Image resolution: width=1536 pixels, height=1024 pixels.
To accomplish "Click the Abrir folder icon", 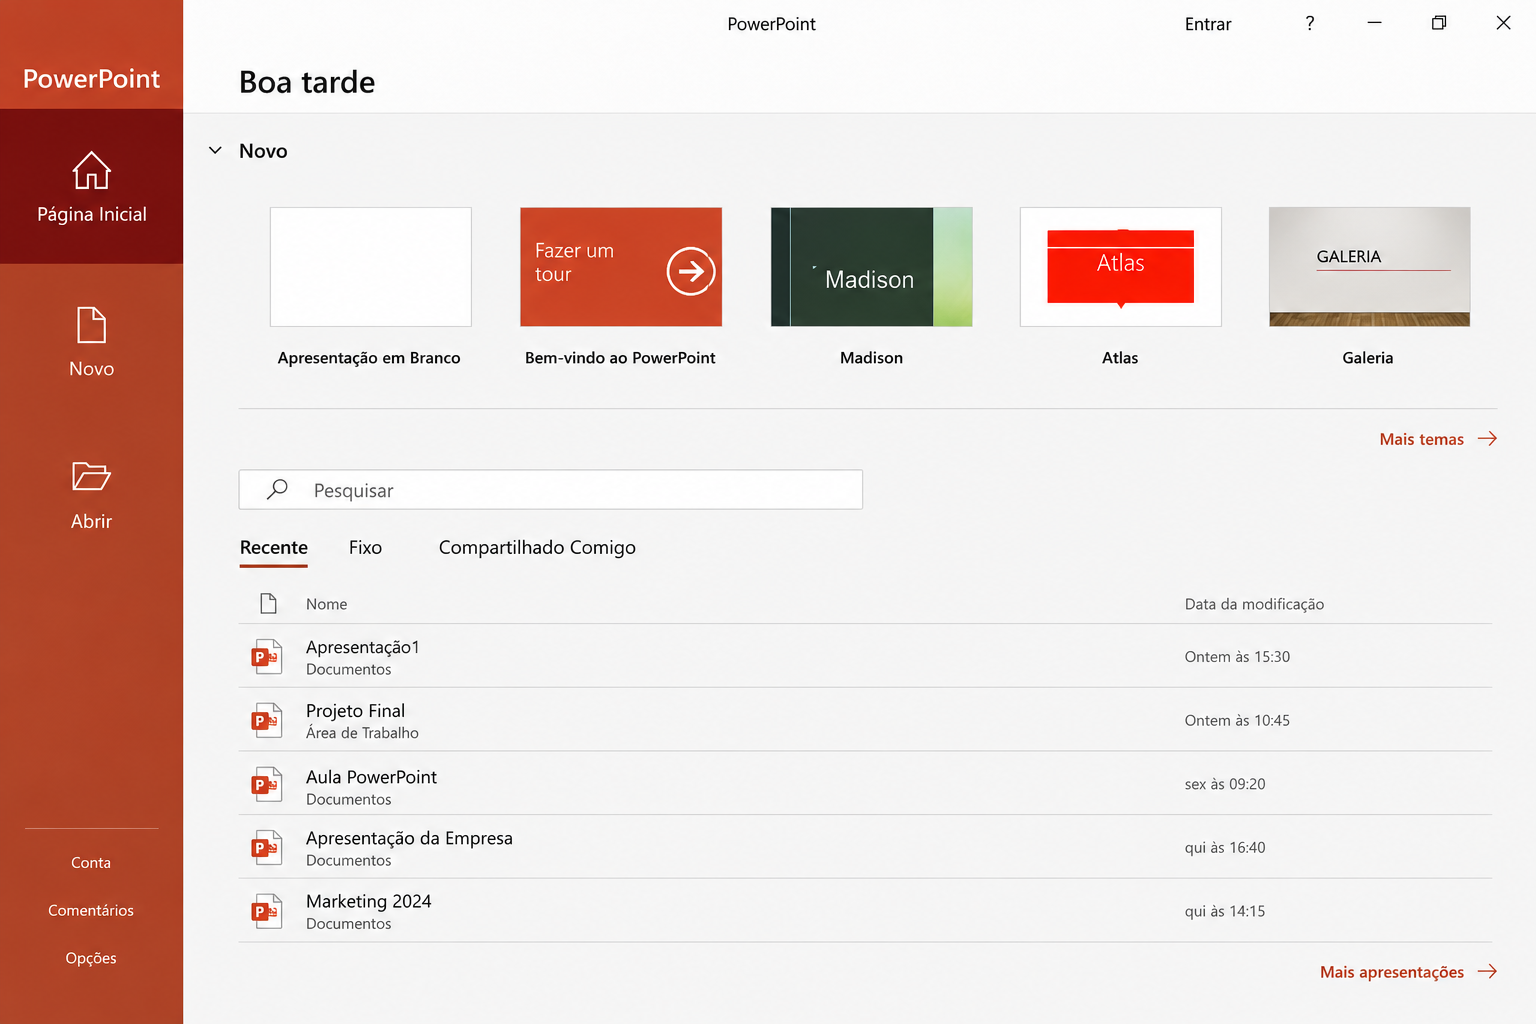I will [91, 476].
